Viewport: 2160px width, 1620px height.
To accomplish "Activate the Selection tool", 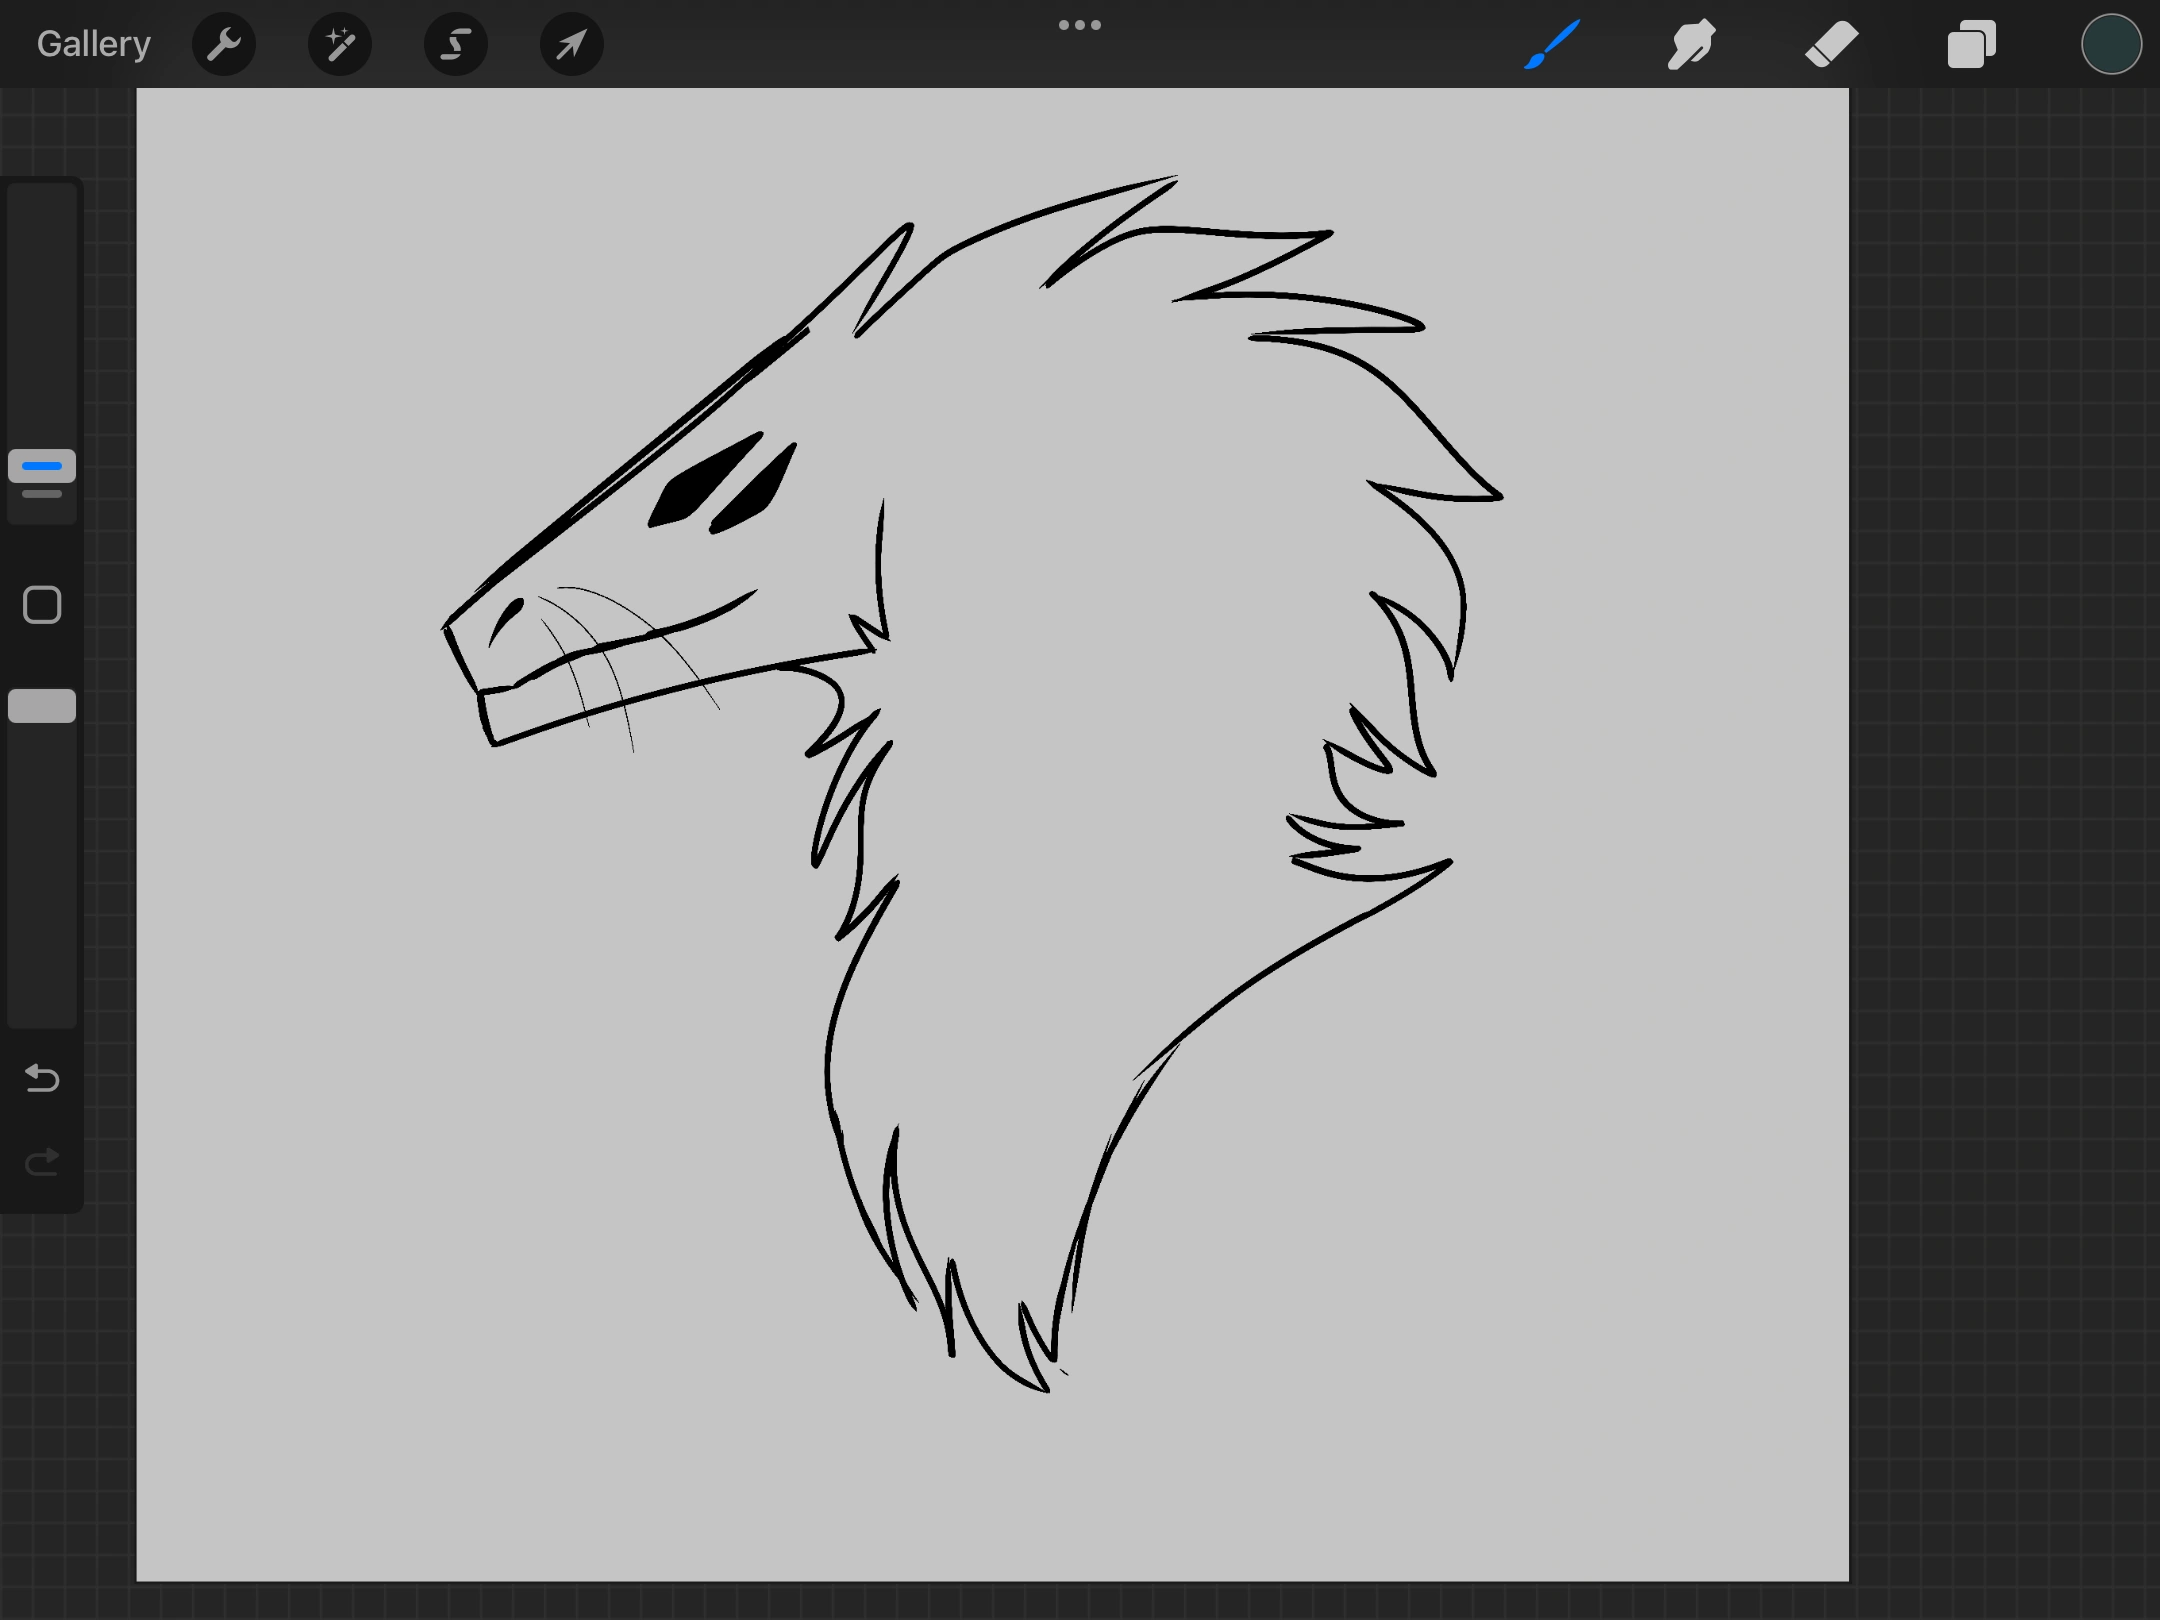I will [456, 44].
